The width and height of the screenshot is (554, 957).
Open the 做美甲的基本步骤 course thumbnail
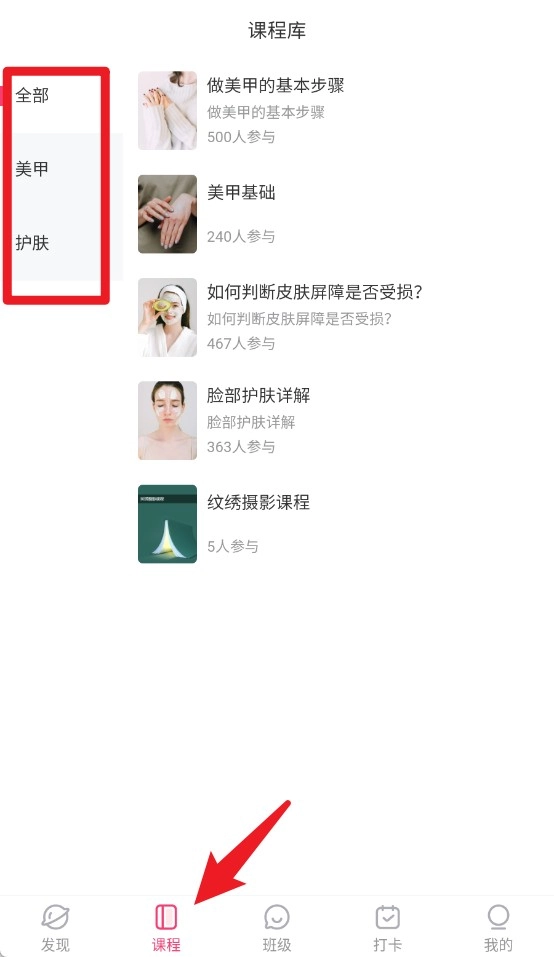[167, 110]
